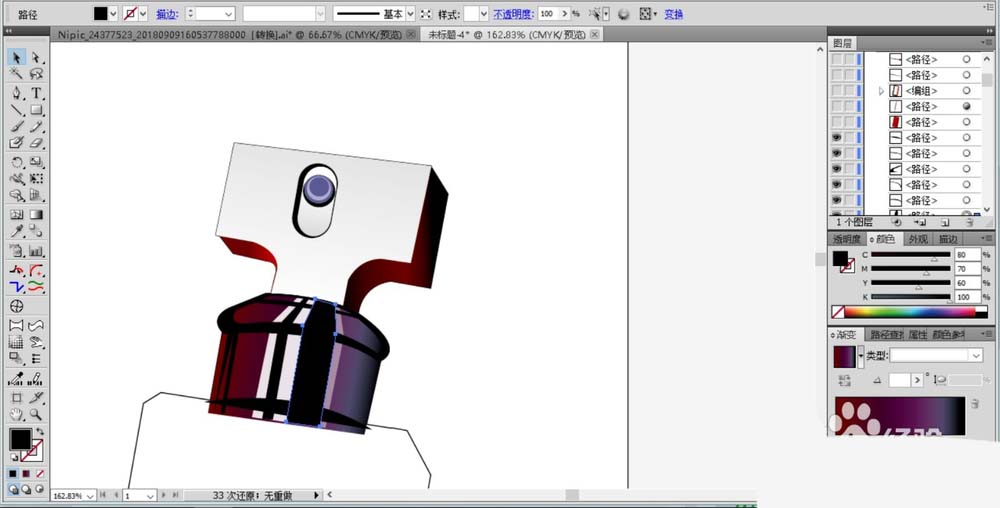Close the Nipic_24377523 document tab

pos(411,34)
